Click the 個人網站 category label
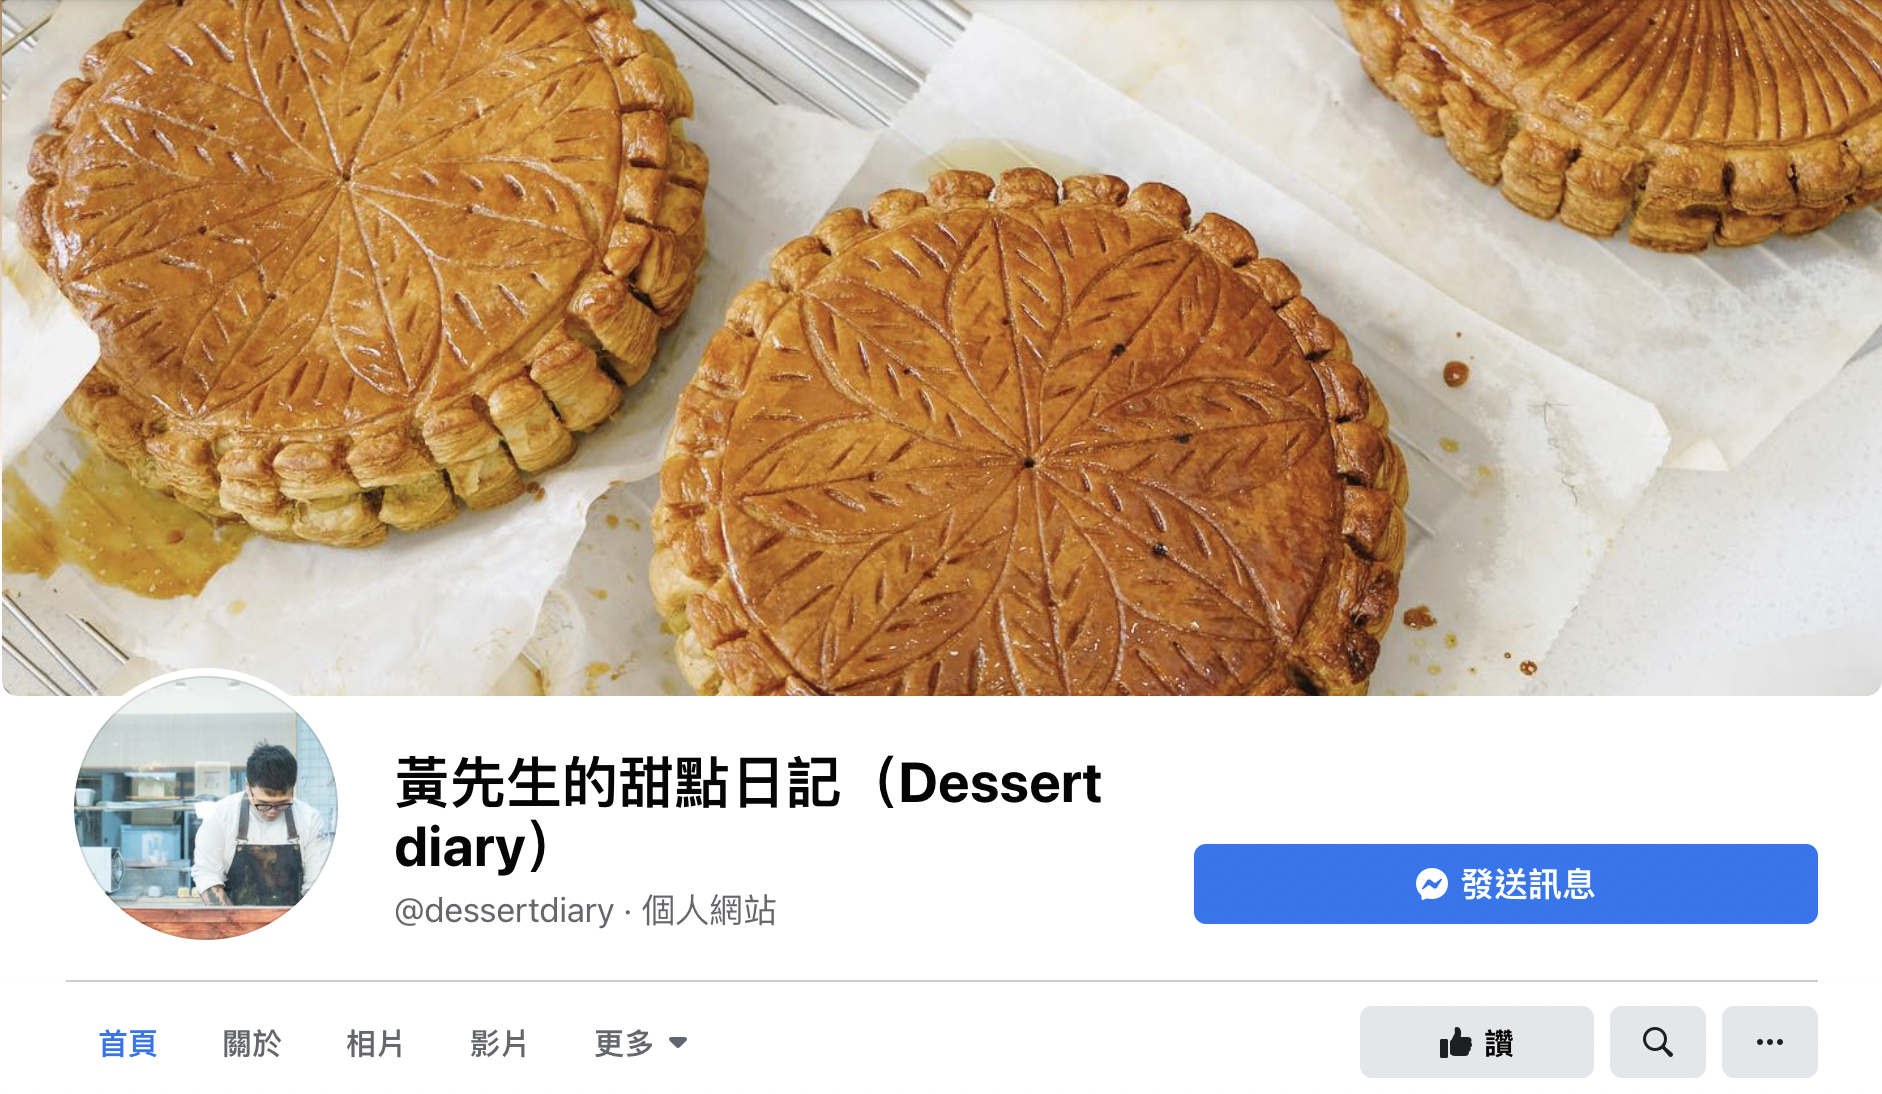This screenshot has height=1094, width=1882. [x=709, y=910]
